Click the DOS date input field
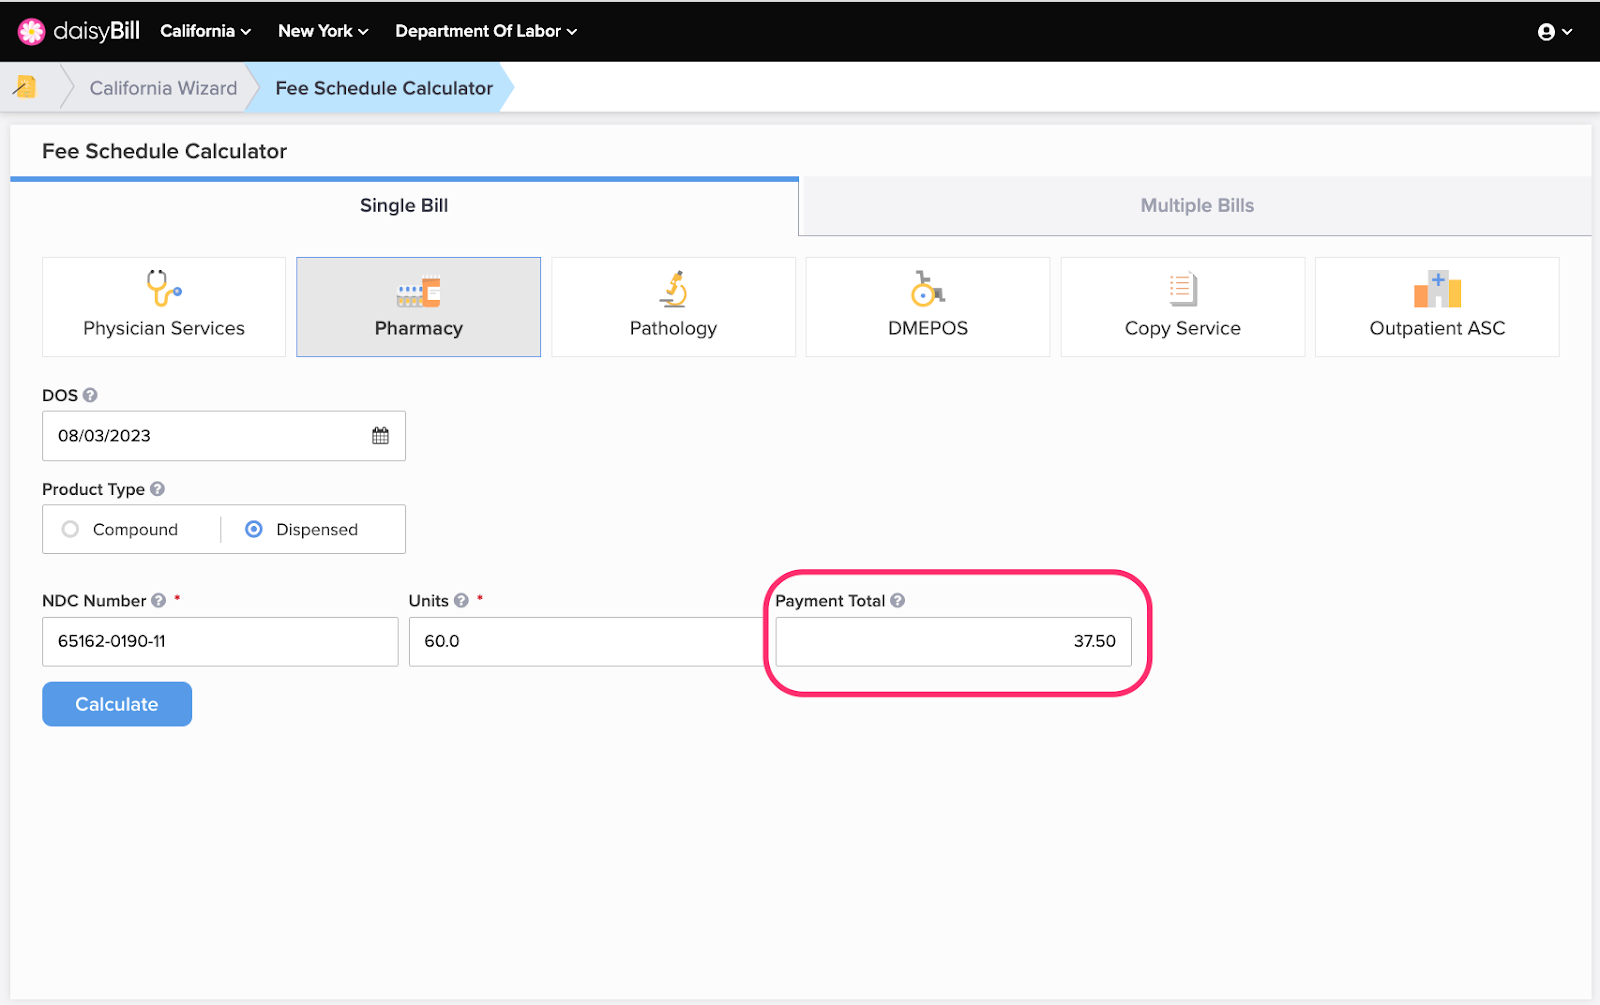 click(224, 436)
